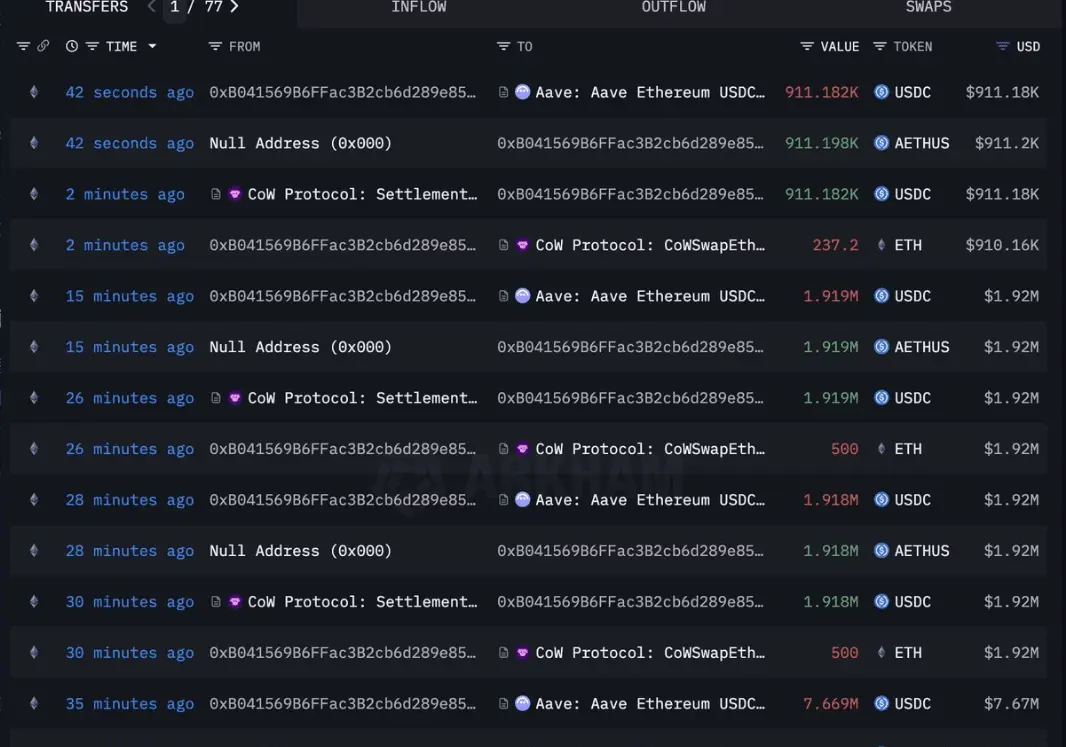Toggle the TIME sort arrow
Image resolution: width=1066 pixels, height=747 pixels.
point(152,46)
